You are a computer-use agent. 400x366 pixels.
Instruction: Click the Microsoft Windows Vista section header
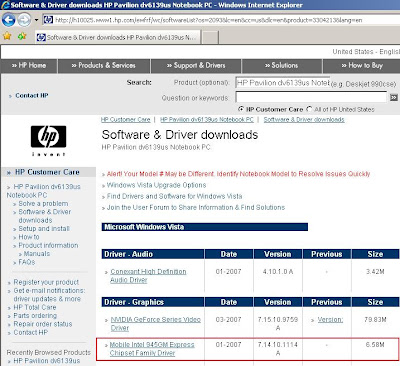(204, 227)
